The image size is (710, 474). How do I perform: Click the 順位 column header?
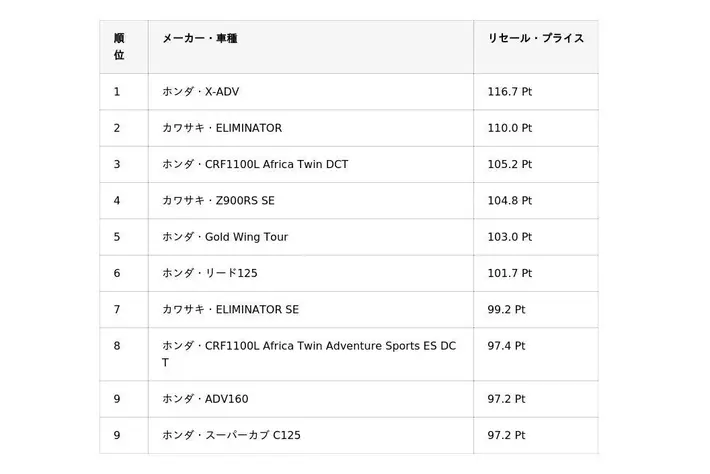point(119,47)
